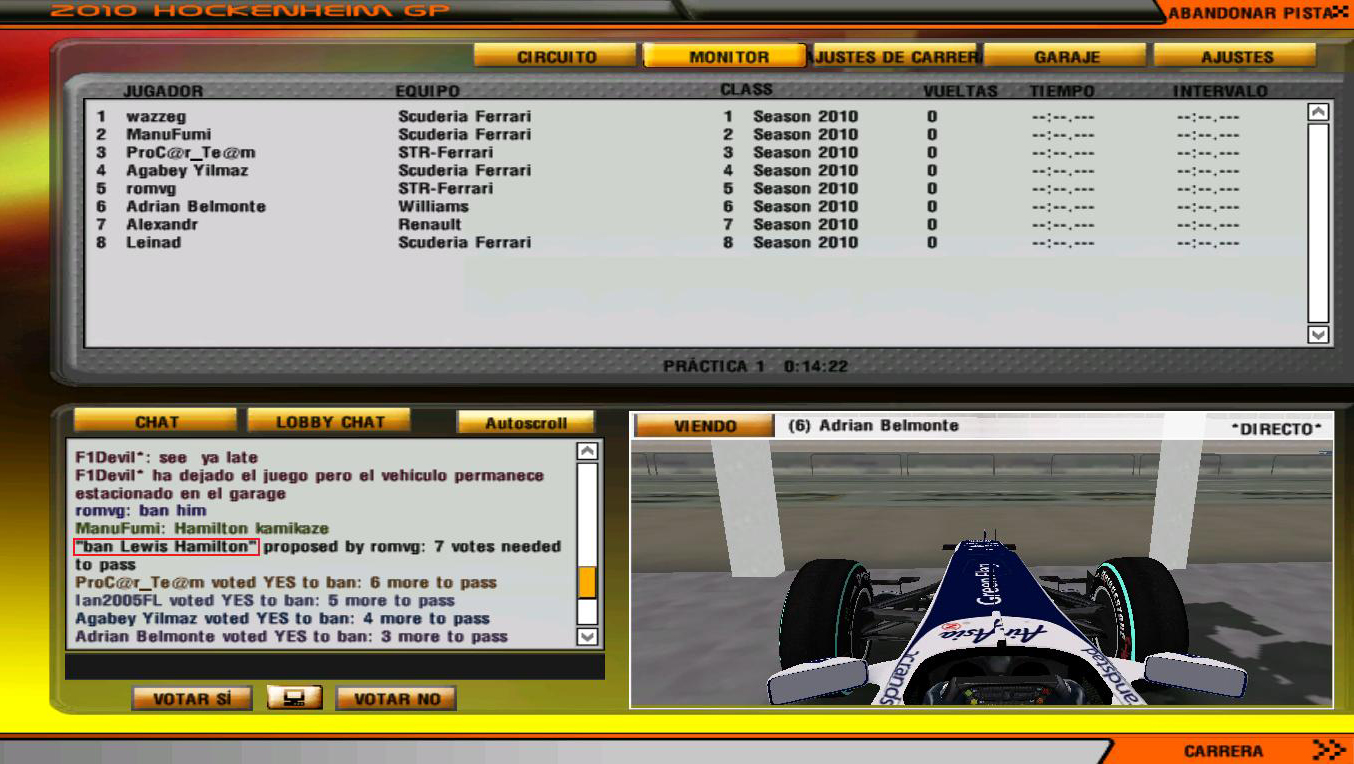The height and width of the screenshot is (764, 1354).
Task: Click the monitor icon between vote buttons
Action: coord(294,698)
